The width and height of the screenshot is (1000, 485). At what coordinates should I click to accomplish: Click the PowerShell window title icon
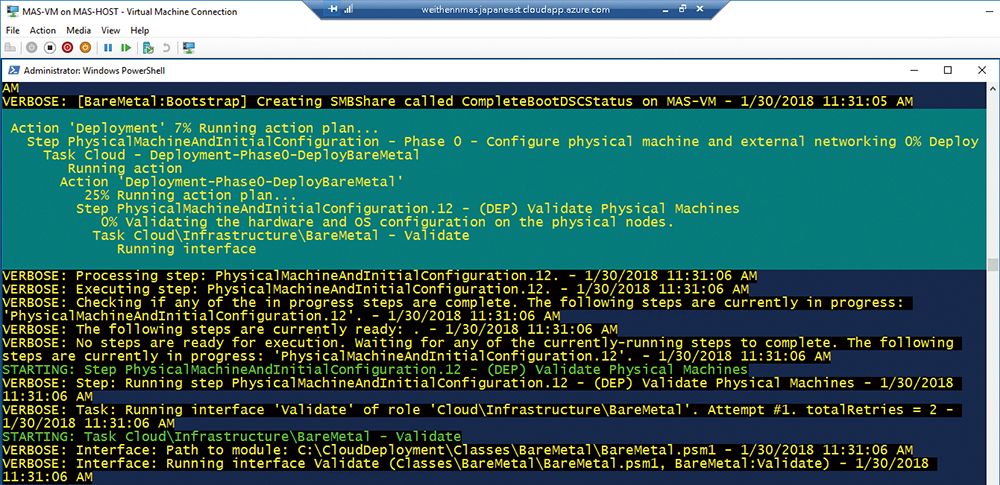(12, 70)
